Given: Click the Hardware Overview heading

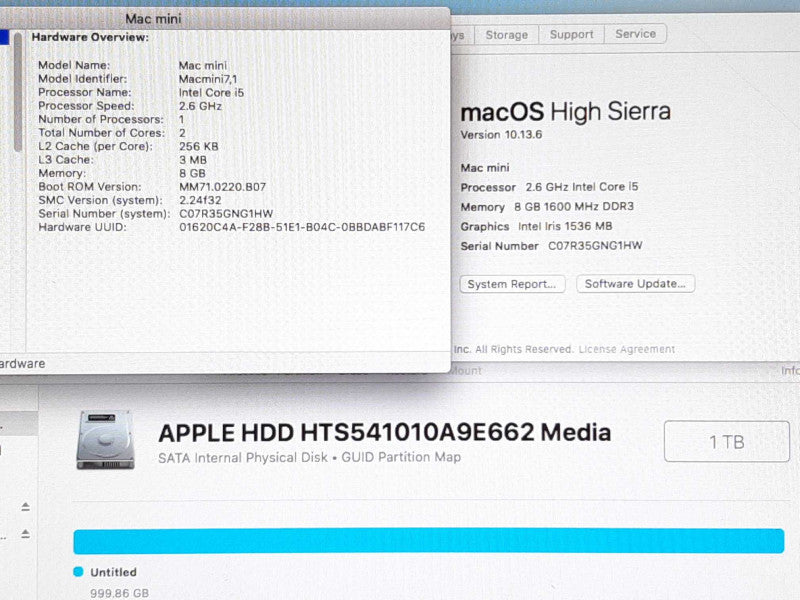Looking at the screenshot, I should [90, 37].
